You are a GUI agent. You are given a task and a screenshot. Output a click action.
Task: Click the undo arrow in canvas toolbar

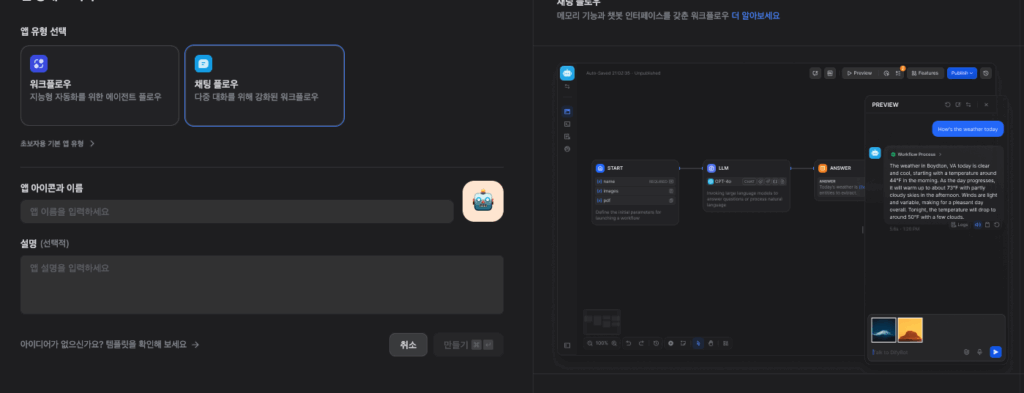click(629, 343)
